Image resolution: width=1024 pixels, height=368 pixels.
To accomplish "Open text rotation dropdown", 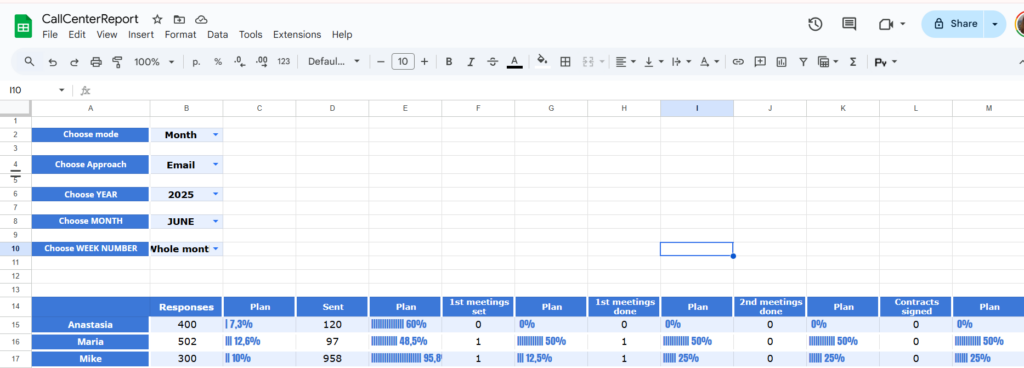I will point(709,62).
